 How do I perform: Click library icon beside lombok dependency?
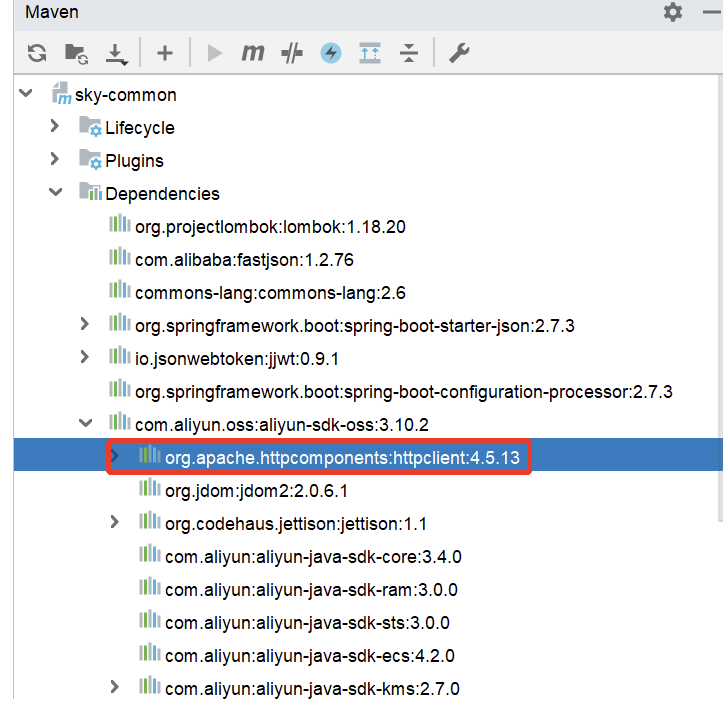coord(120,224)
